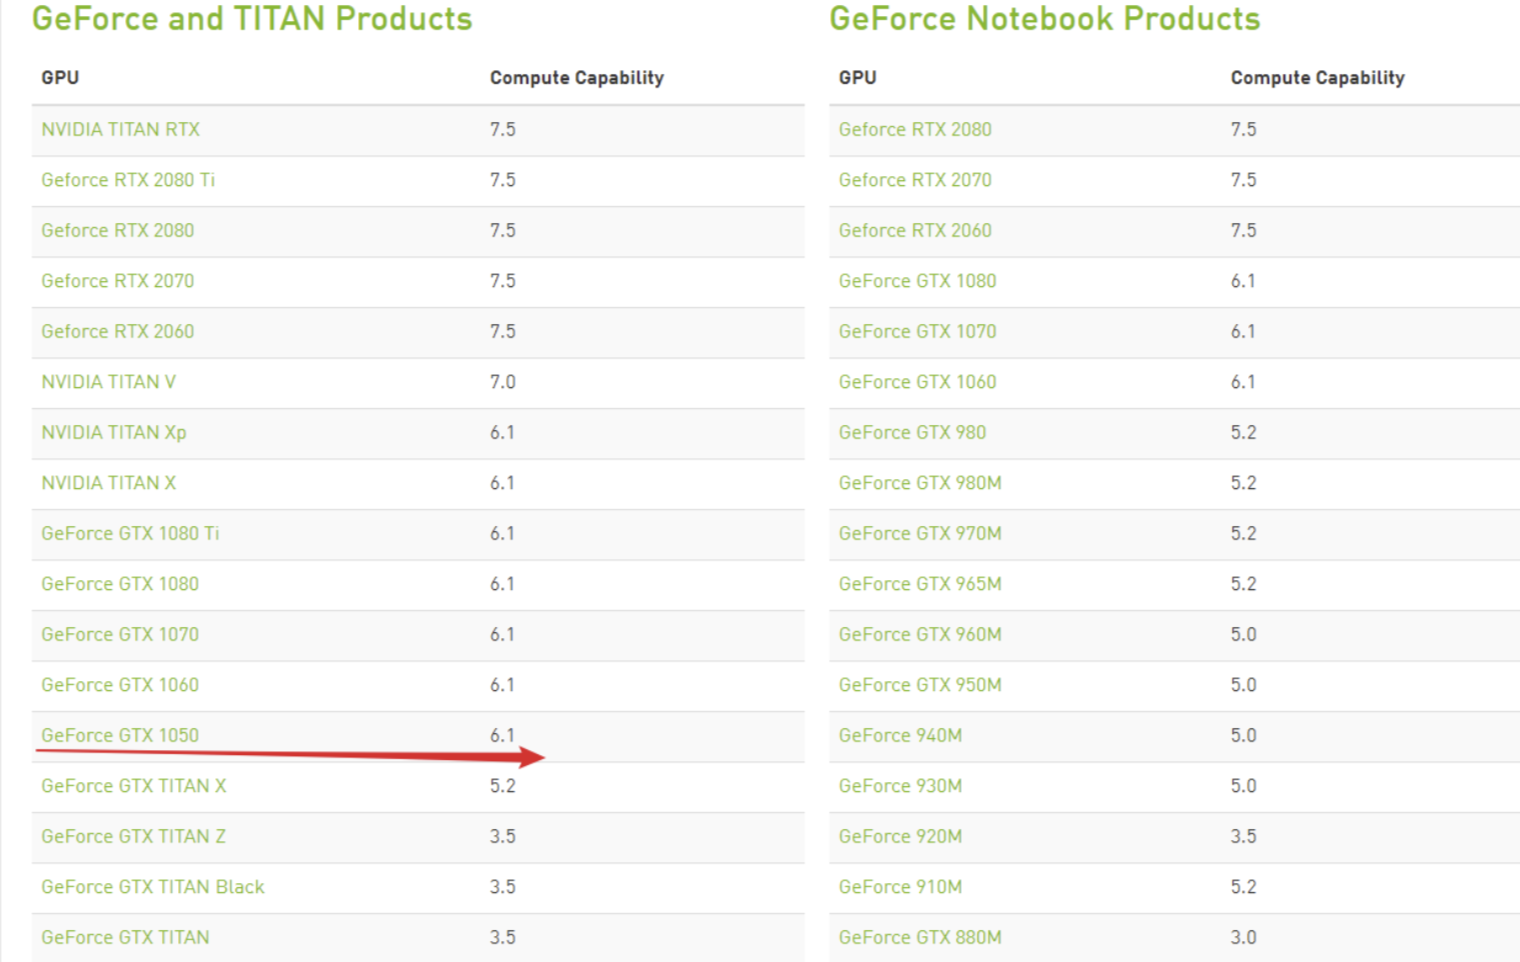
Task: Open the GeForce GTX 880M link
Action: (920, 937)
